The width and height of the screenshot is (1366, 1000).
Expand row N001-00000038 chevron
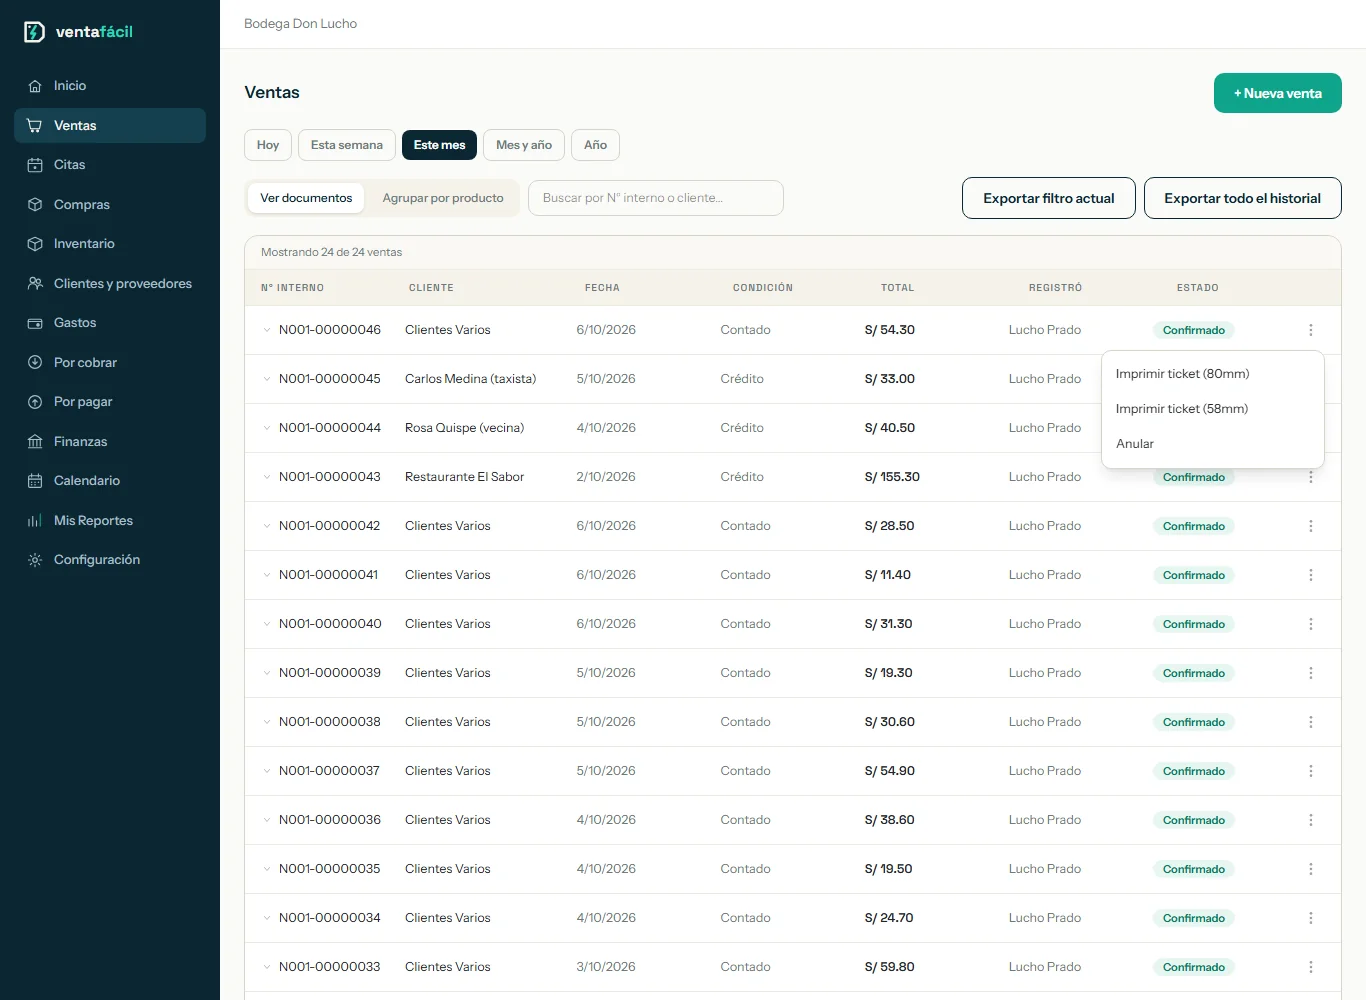point(267,722)
